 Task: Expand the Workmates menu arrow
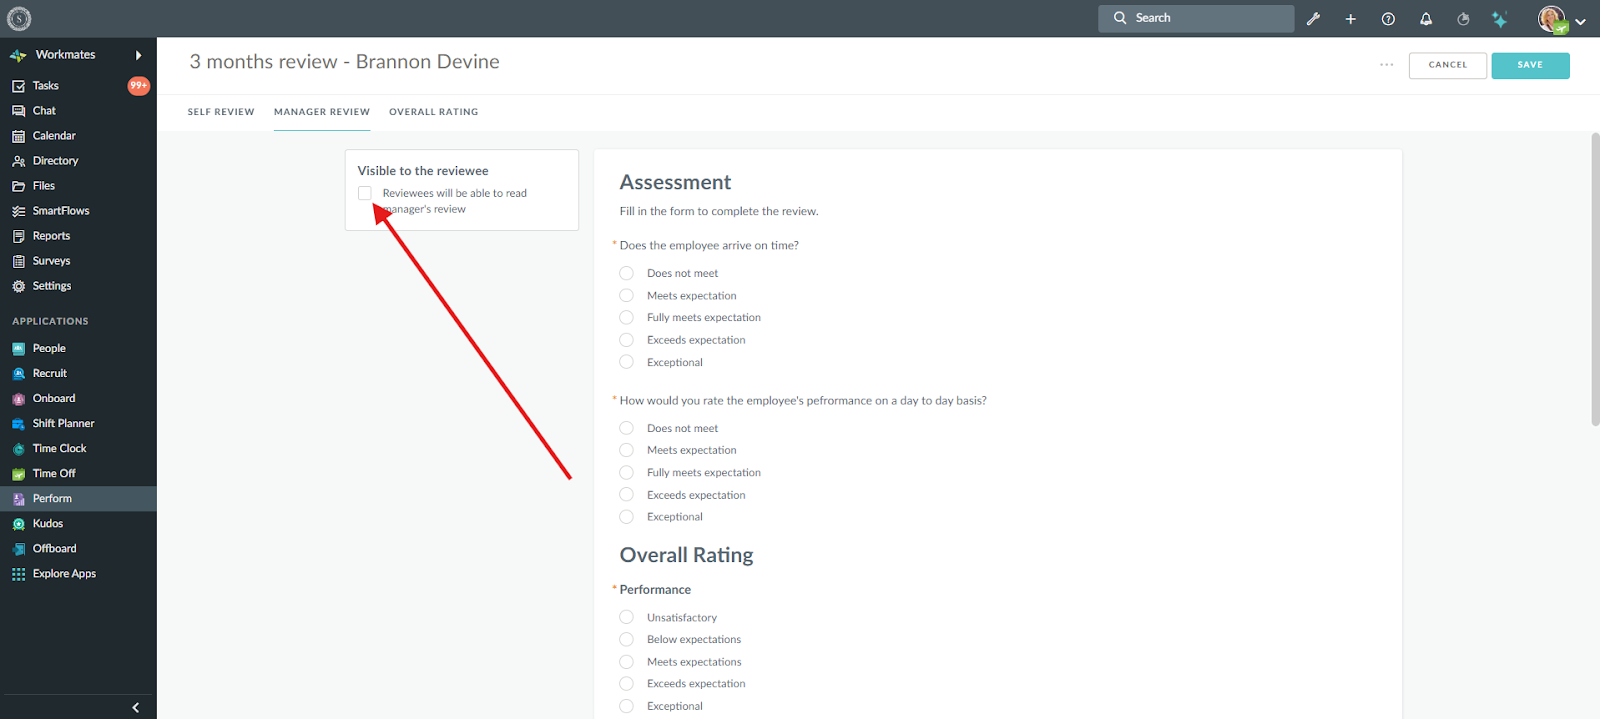click(138, 55)
